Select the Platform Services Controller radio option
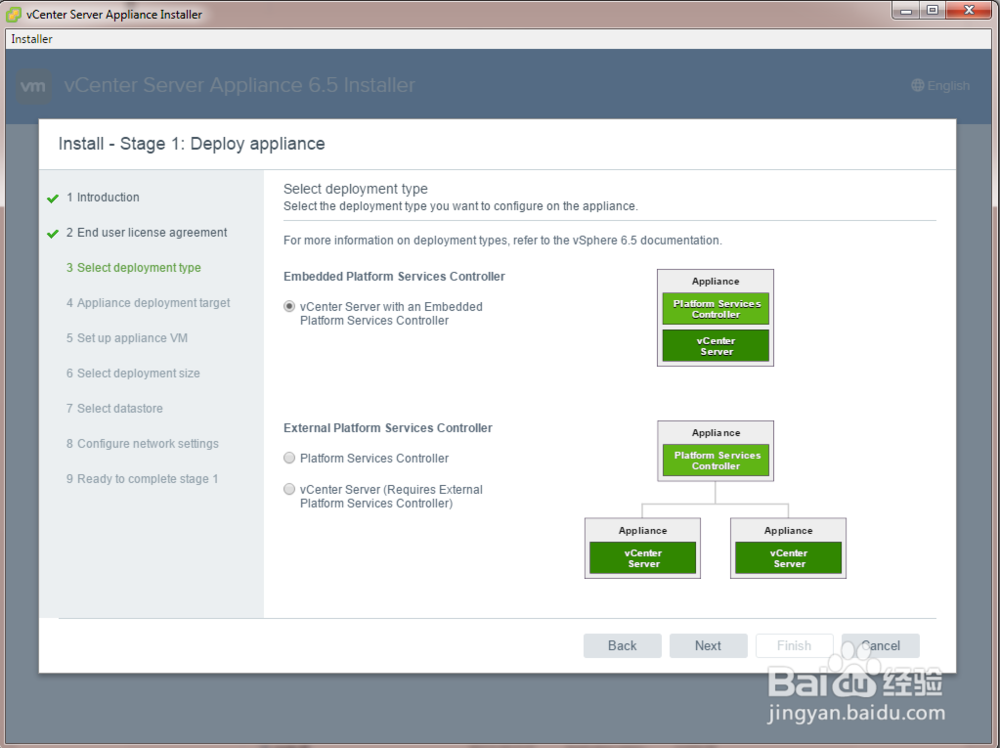The width and height of the screenshot is (1000, 748). (x=290, y=458)
